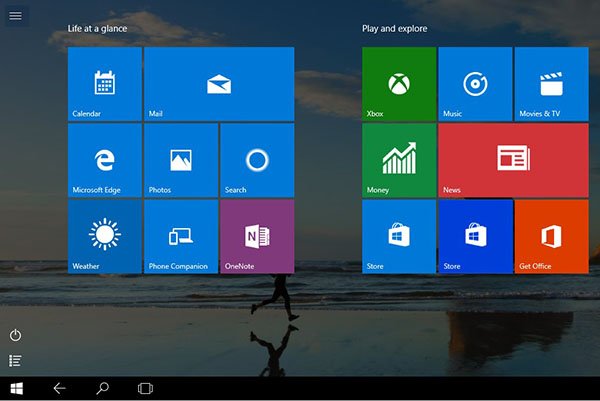Open the Weather tile

click(x=104, y=236)
